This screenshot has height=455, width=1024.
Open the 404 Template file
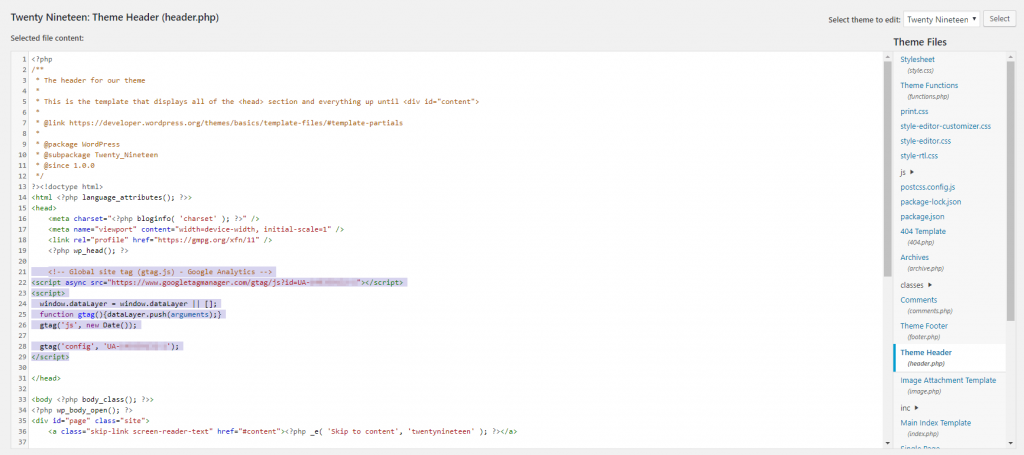point(922,231)
